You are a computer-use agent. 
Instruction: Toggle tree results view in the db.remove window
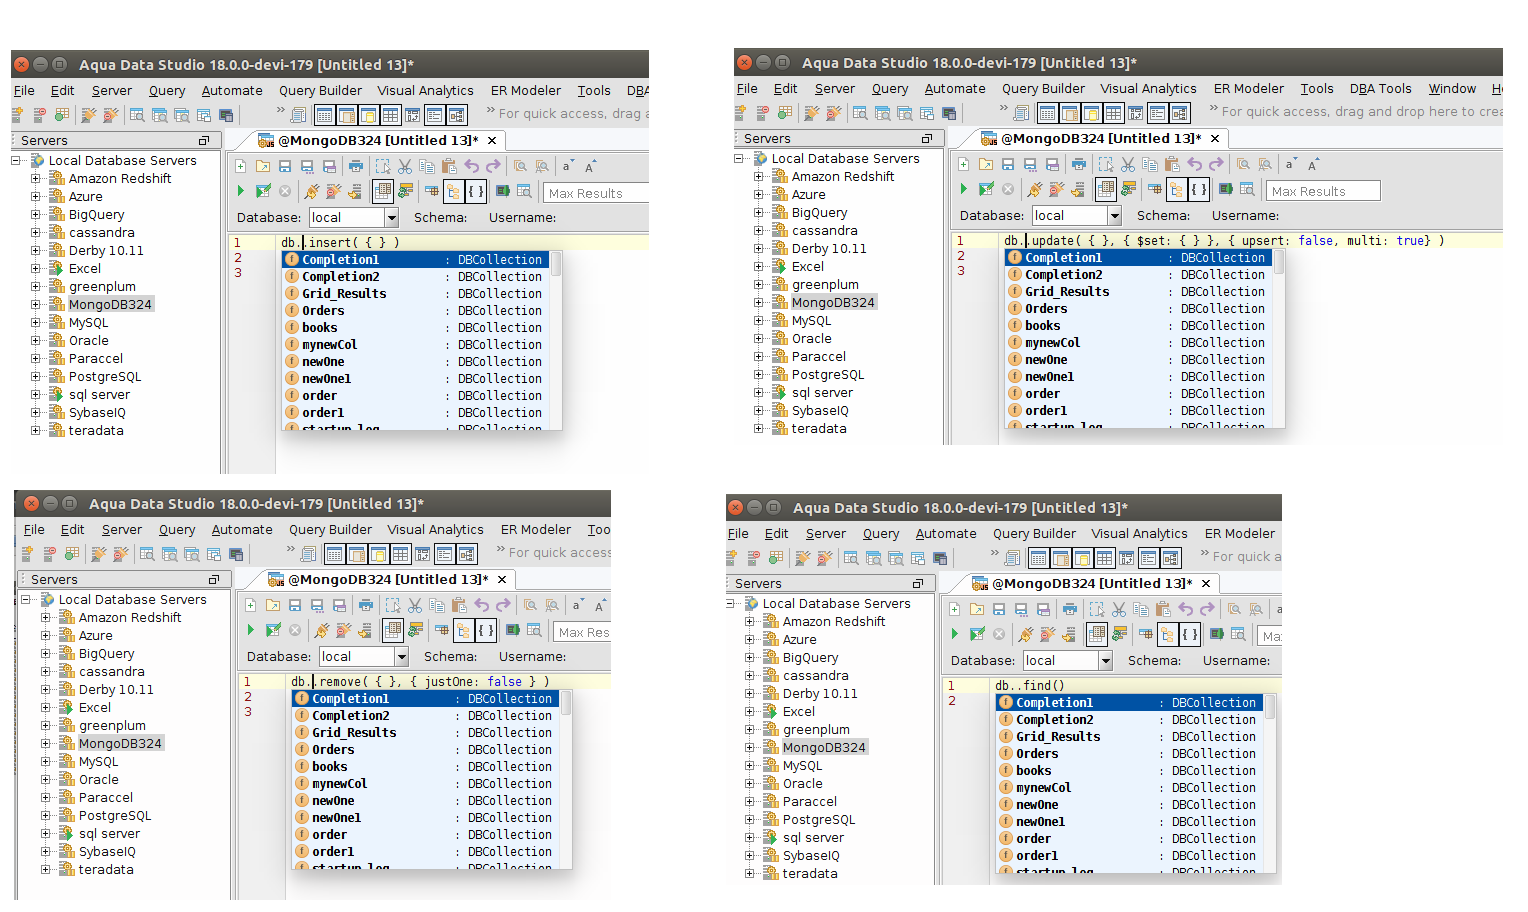click(x=463, y=630)
